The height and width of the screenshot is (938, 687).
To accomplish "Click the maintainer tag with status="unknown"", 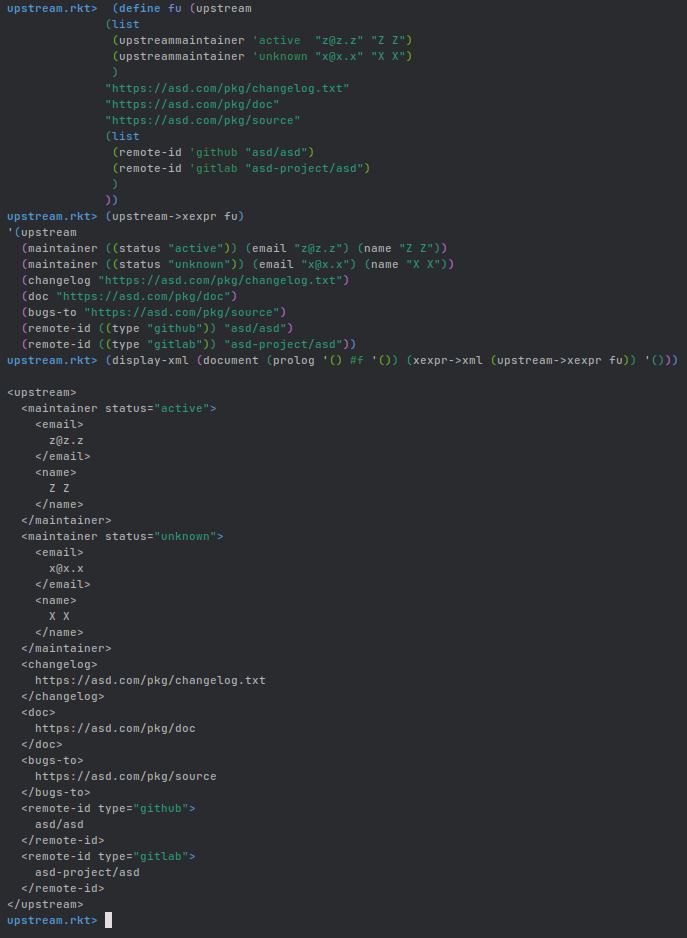I will click(121, 536).
